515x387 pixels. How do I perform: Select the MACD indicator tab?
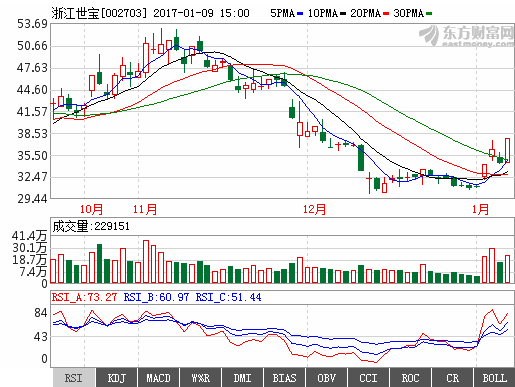pyautogui.click(x=158, y=378)
